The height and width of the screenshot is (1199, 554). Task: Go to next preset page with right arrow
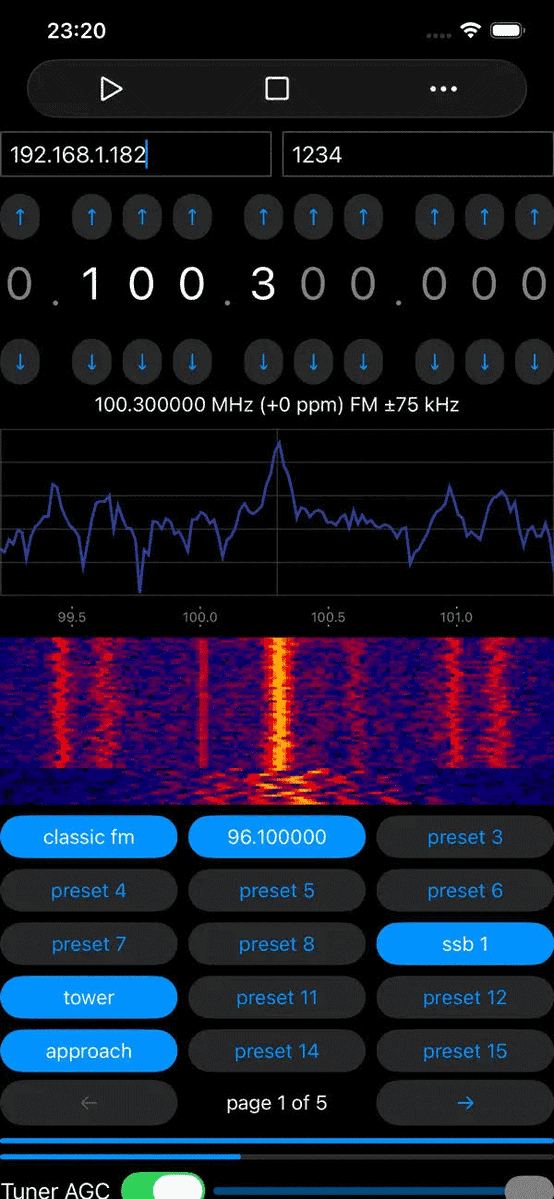coord(465,1103)
